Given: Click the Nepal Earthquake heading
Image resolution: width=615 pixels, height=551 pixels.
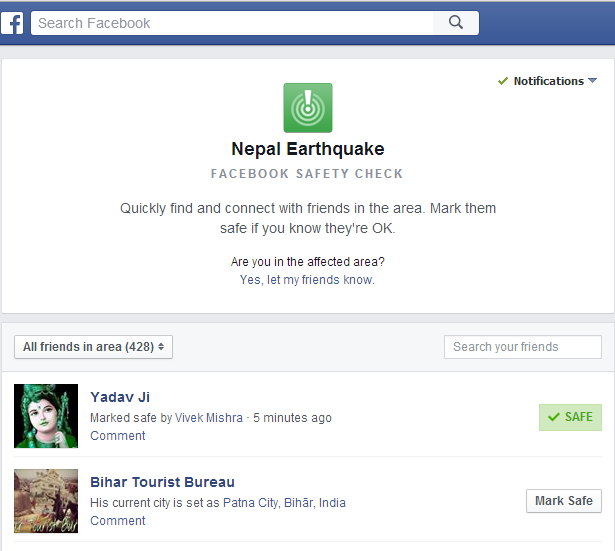Looking at the screenshot, I should click(x=308, y=149).
